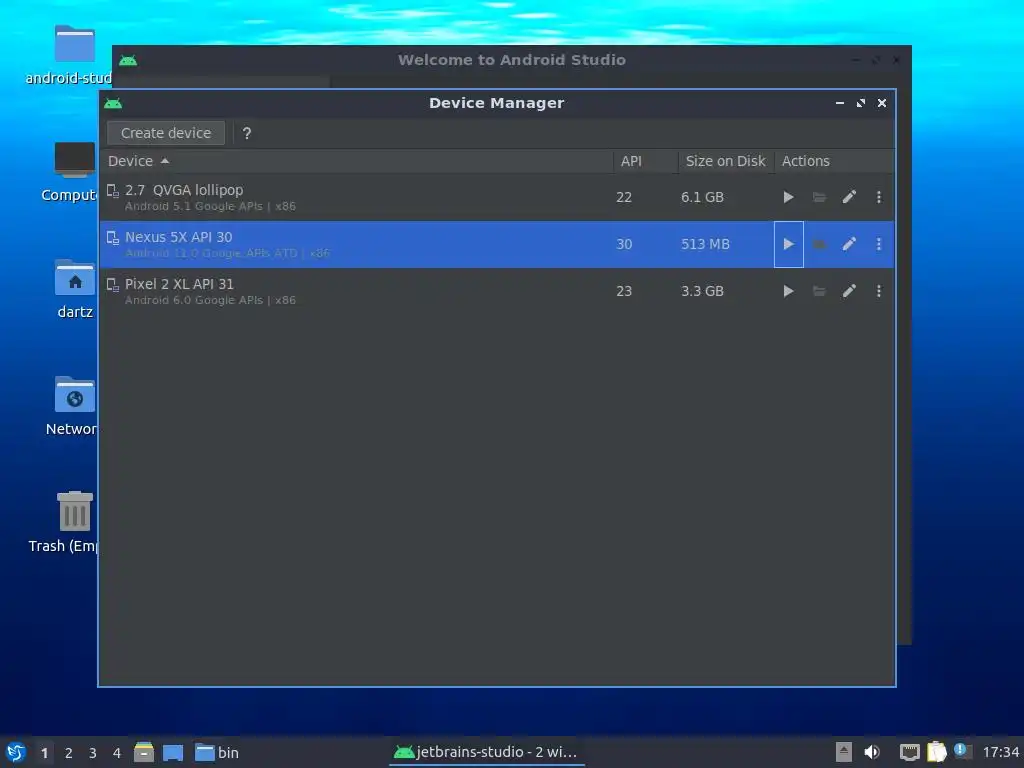Click the 513 MB size value

tap(705, 244)
